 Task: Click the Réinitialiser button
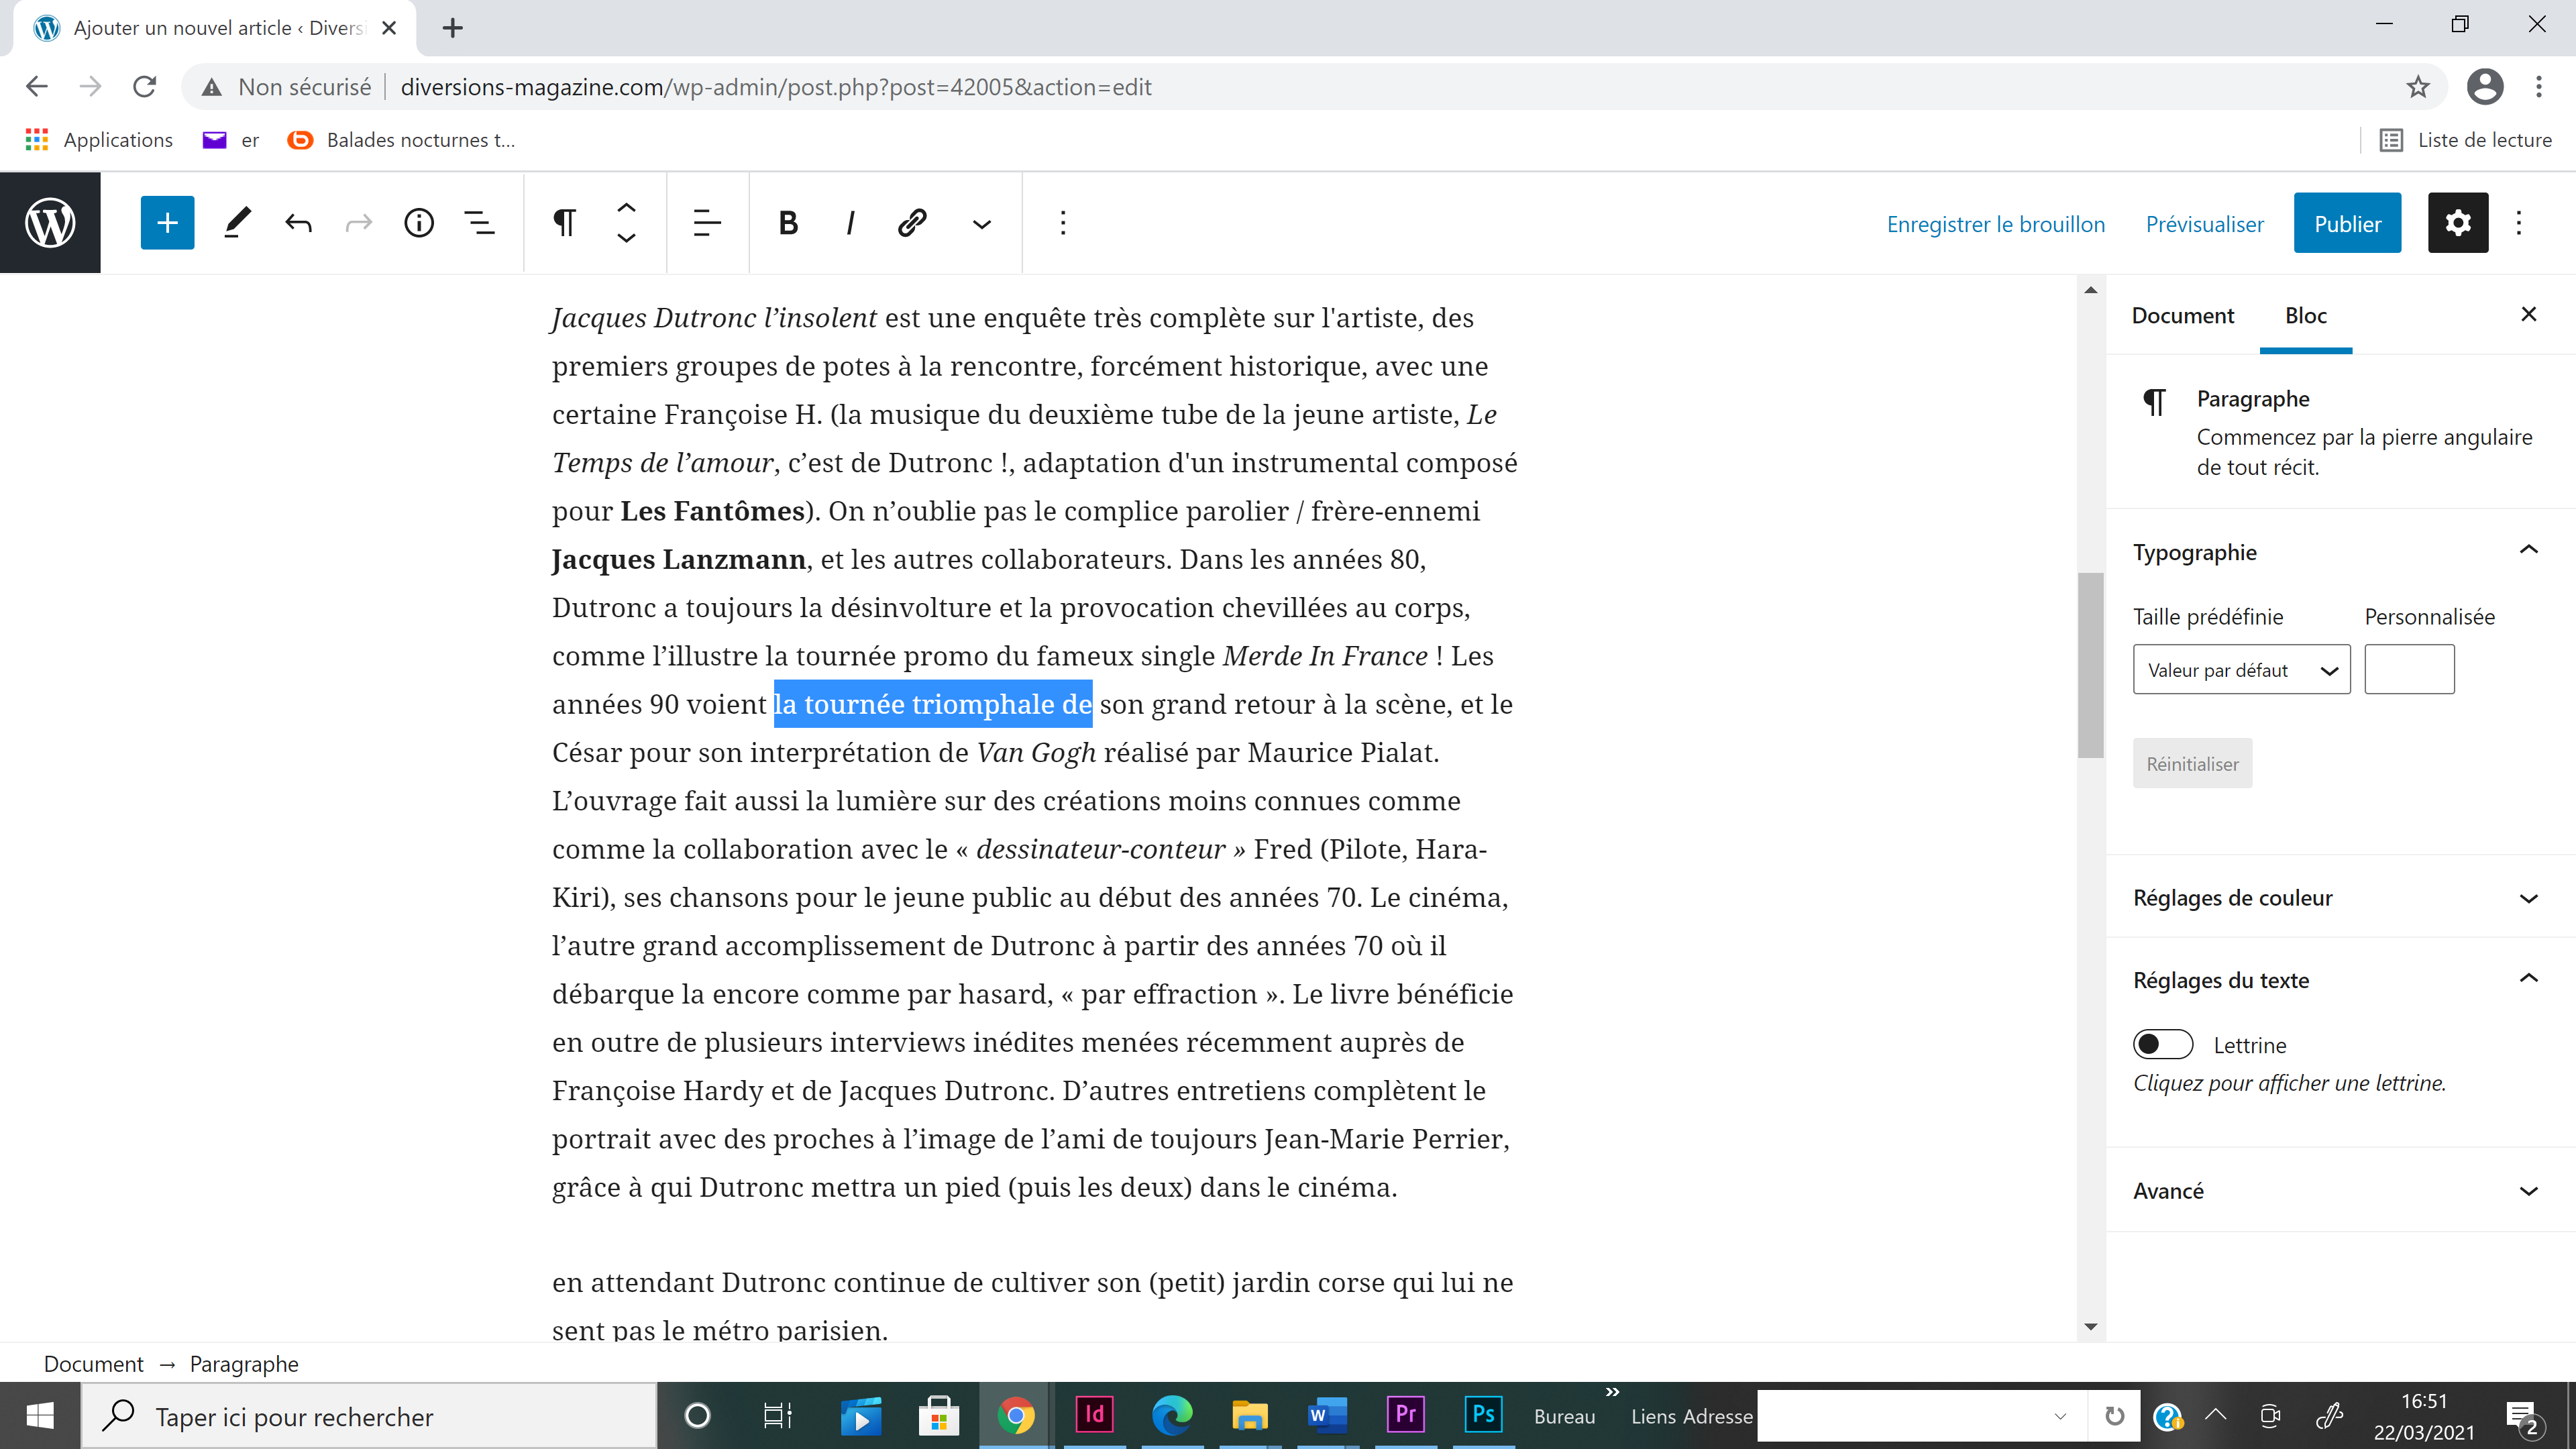tap(2192, 764)
